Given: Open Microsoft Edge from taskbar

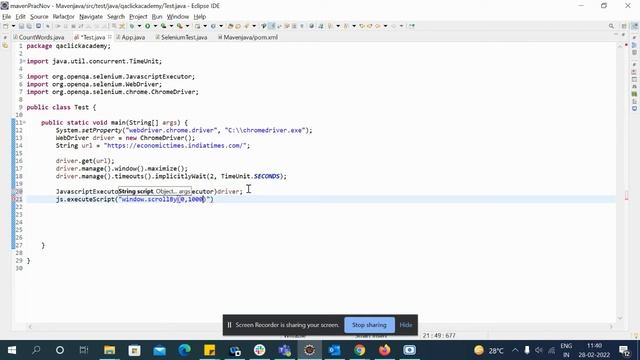Looking at the screenshot, I should [x=184, y=350].
